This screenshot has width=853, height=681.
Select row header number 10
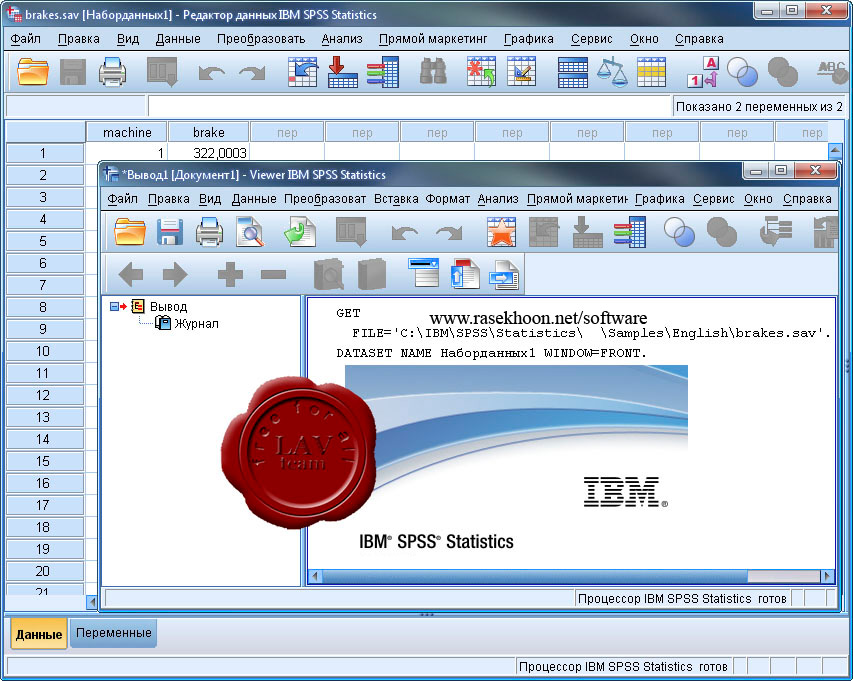pos(43,351)
